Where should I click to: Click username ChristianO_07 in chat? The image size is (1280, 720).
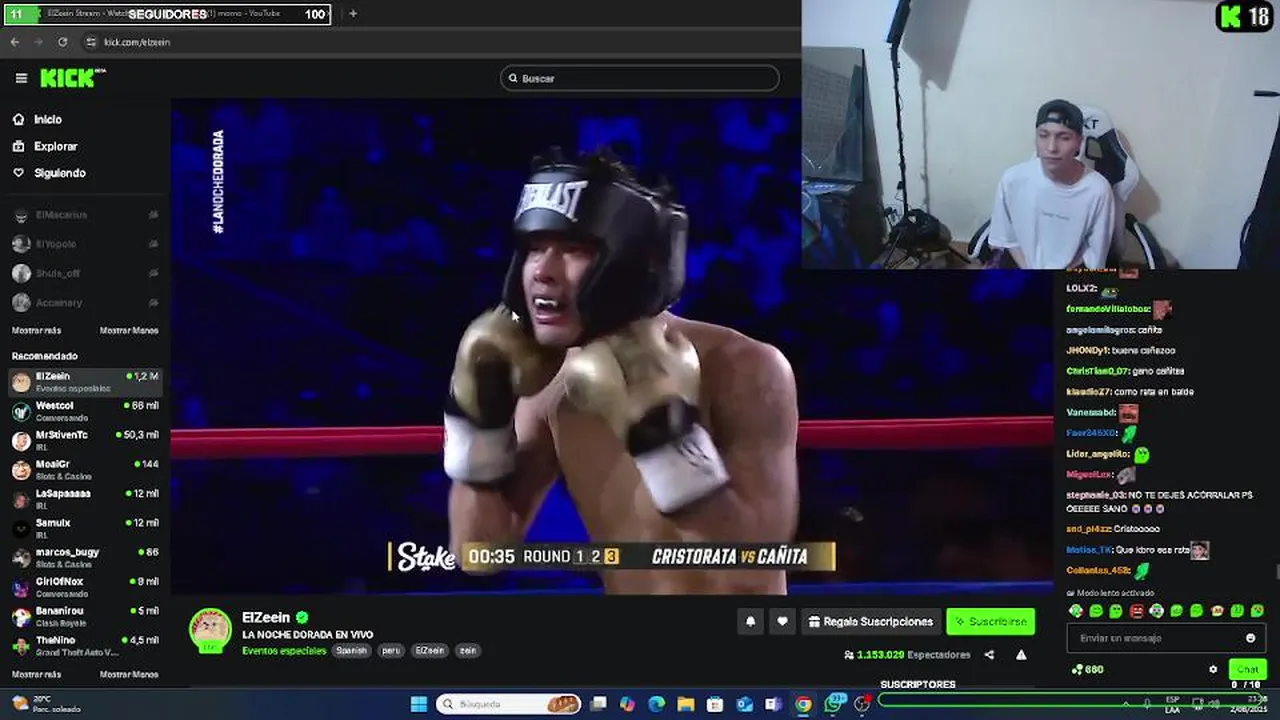(x=1097, y=371)
